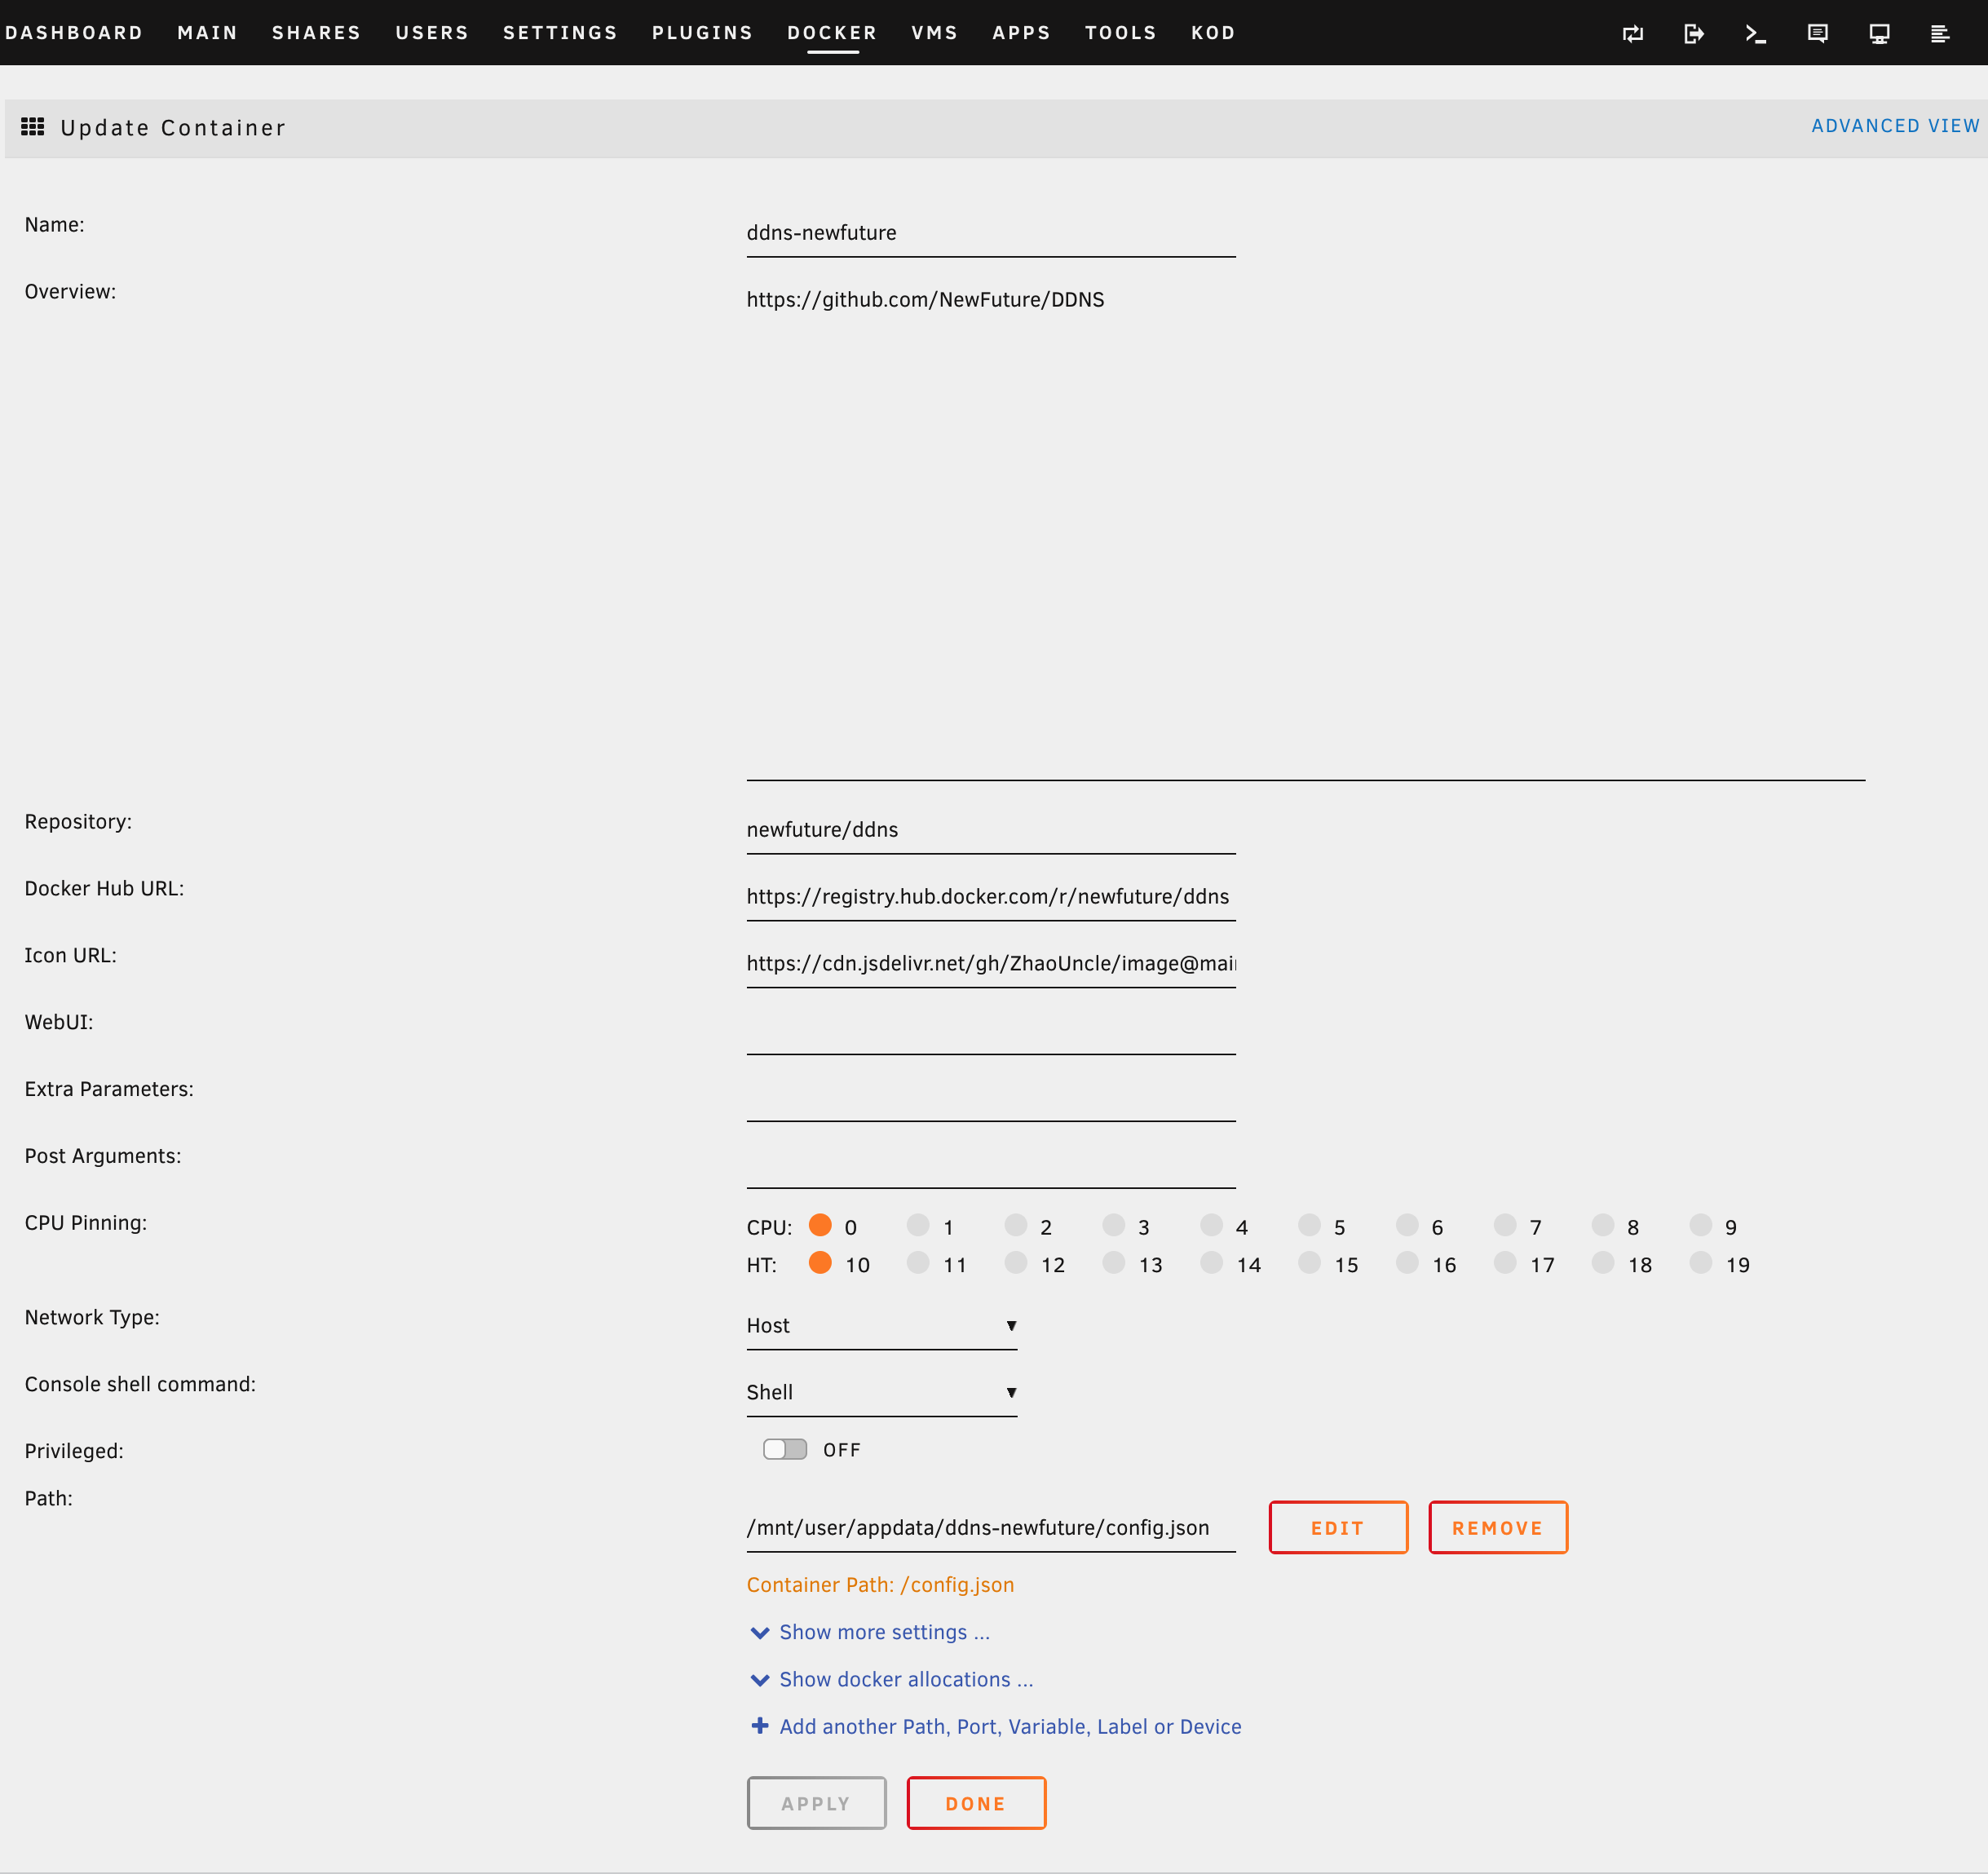
Task: Expand Show docker allocations section
Action: pyautogui.click(x=905, y=1679)
